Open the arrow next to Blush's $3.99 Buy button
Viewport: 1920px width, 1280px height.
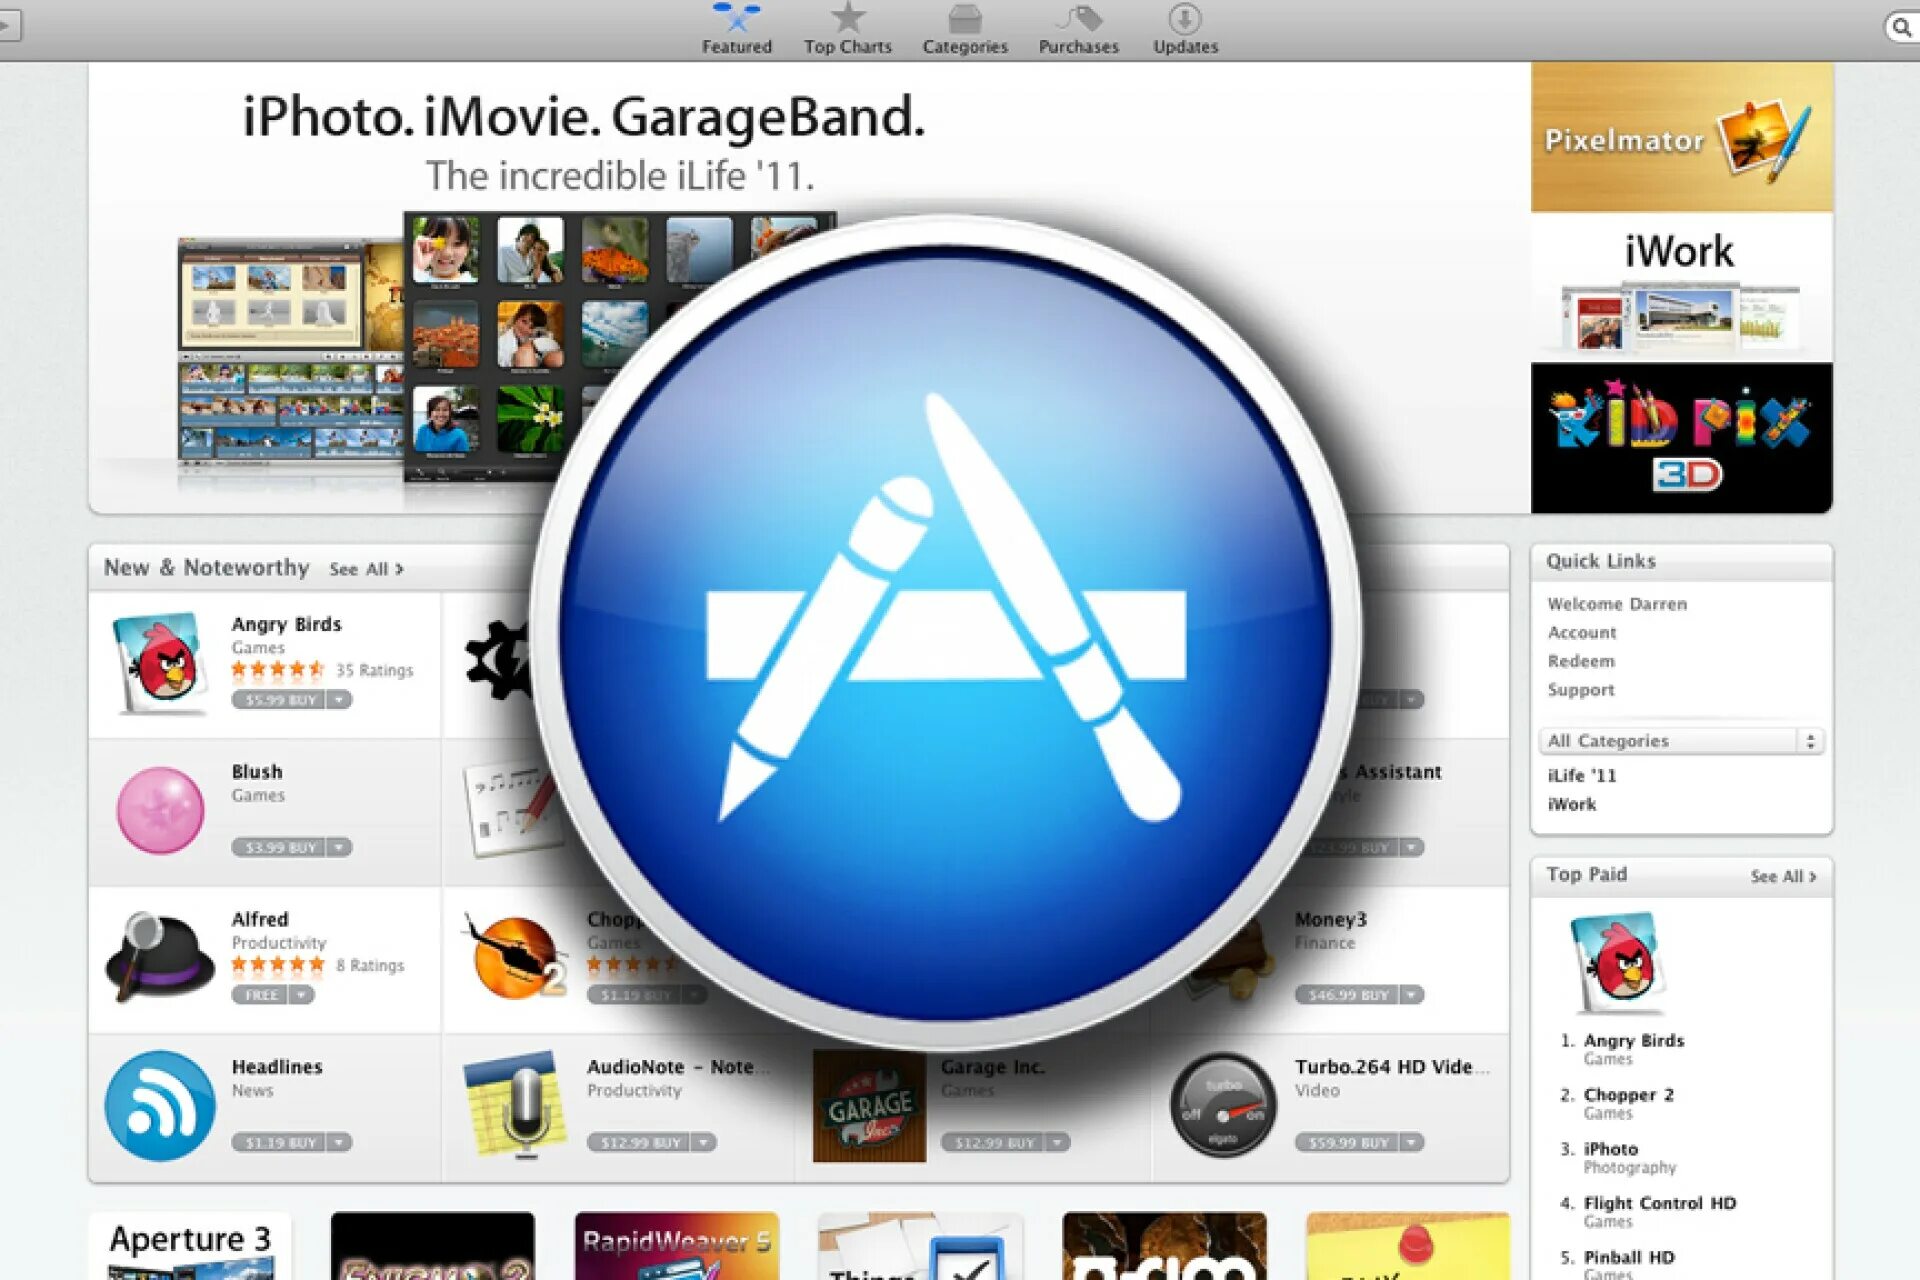click(x=340, y=848)
